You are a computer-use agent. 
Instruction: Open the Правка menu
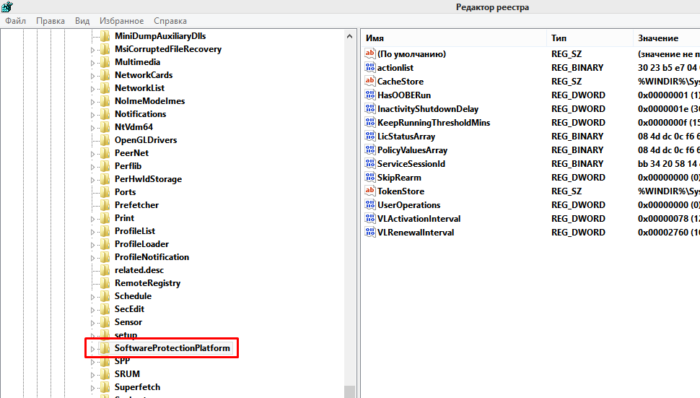[50, 21]
